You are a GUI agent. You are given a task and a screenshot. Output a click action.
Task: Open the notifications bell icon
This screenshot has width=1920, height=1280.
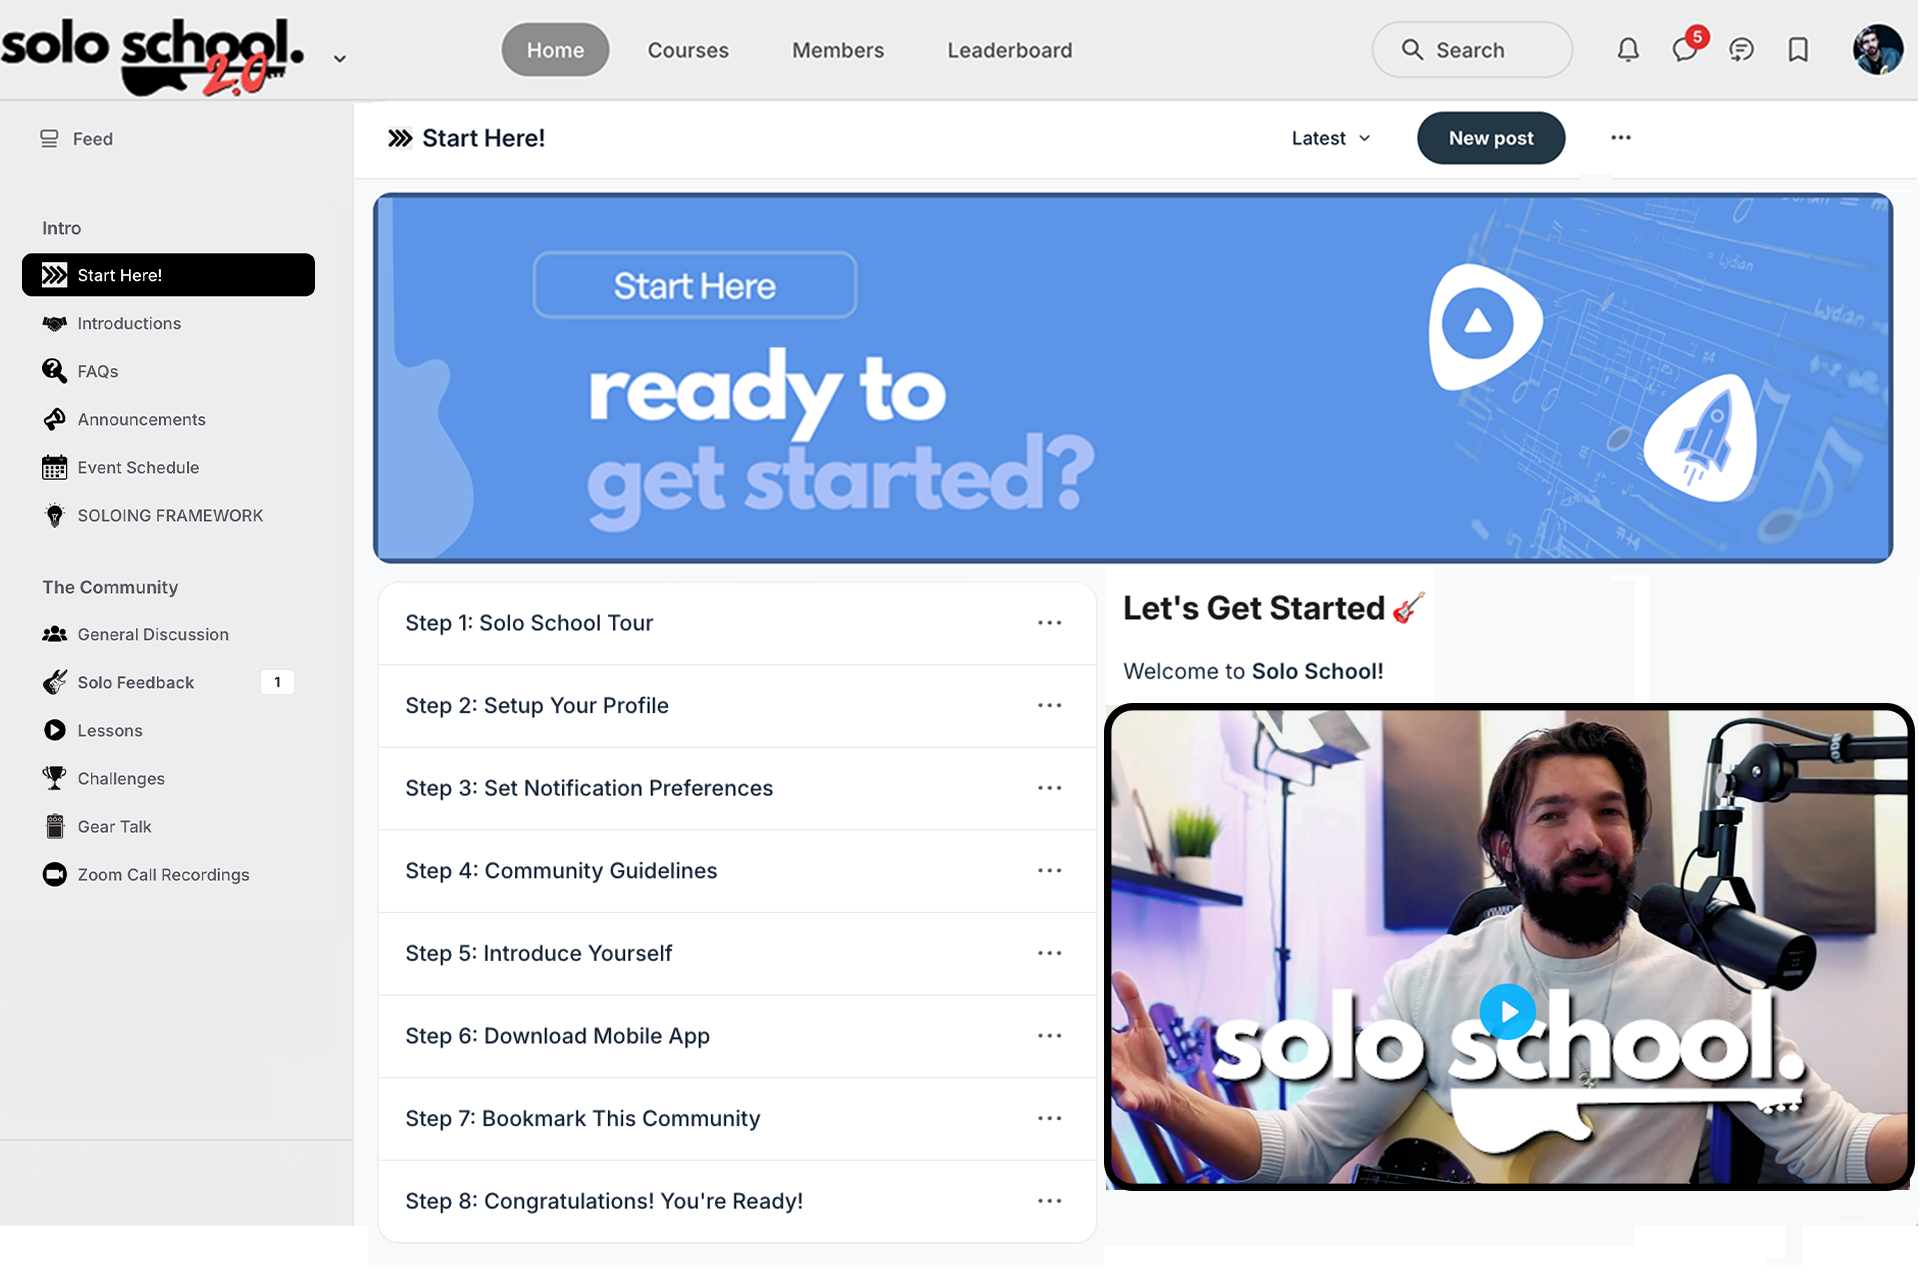1628,50
